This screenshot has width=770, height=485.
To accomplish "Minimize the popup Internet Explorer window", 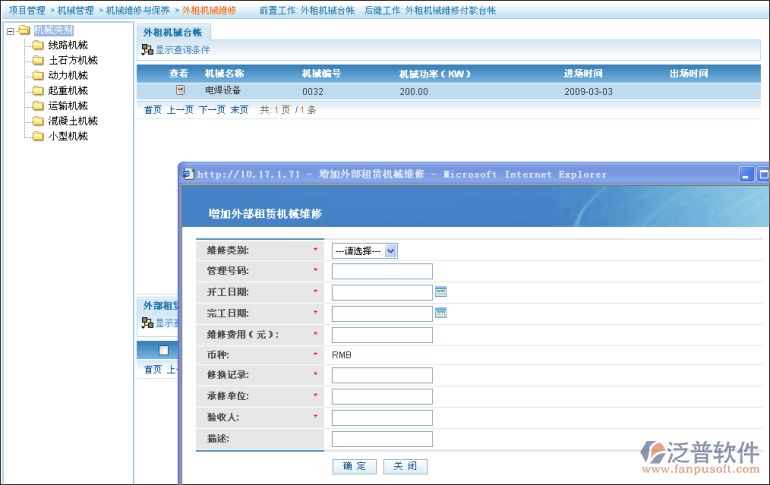I will point(746,173).
